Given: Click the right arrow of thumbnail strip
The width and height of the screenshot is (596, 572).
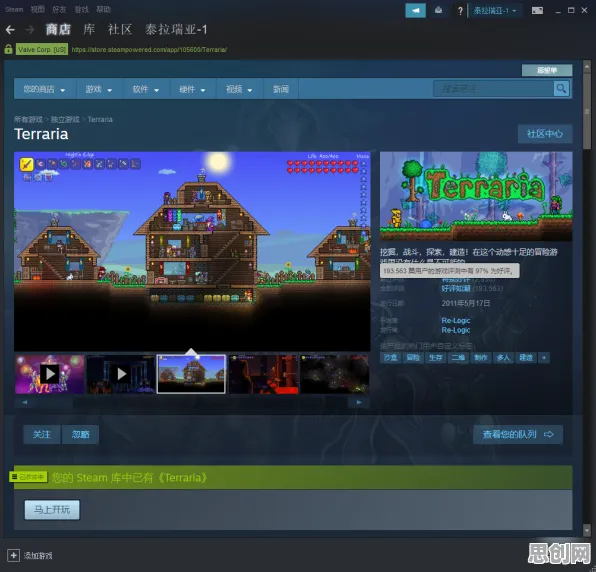Looking at the screenshot, I should click(359, 402).
